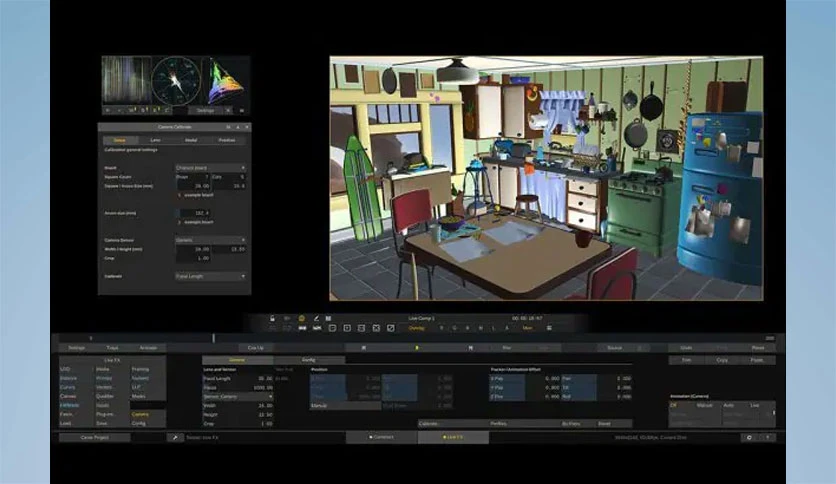Click the Copy button
Viewport: 836px width, 484px height.
pyautogui.click(x=722, y=360)
